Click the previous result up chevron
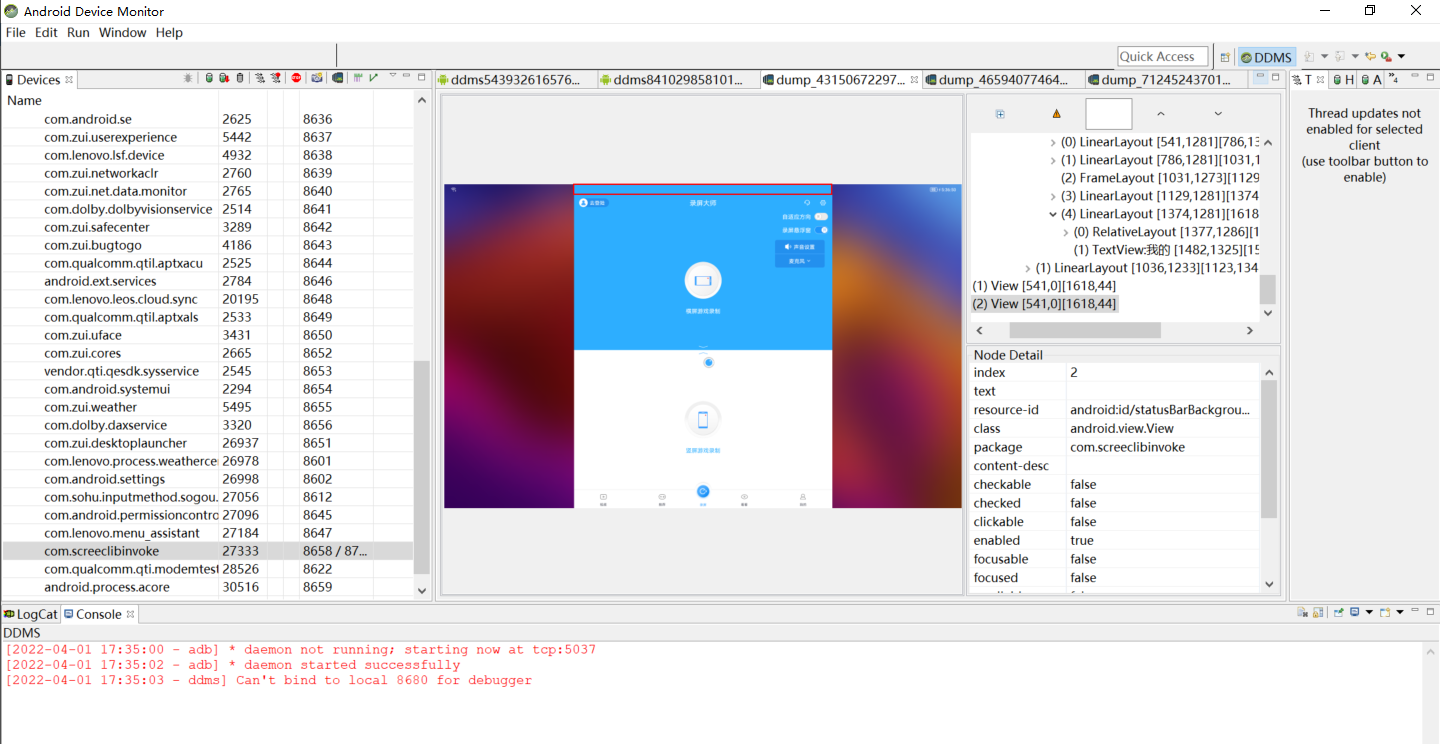Screen dimensions: 1440x744 1161,114
